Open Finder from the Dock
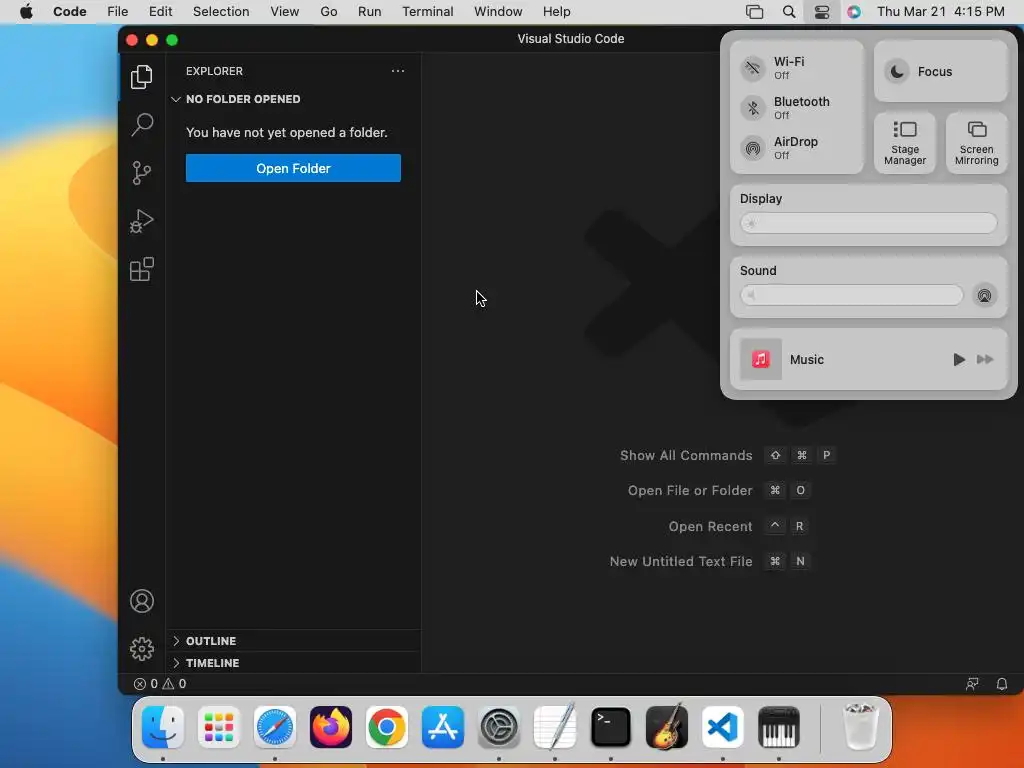 click(x=163, y=727)
